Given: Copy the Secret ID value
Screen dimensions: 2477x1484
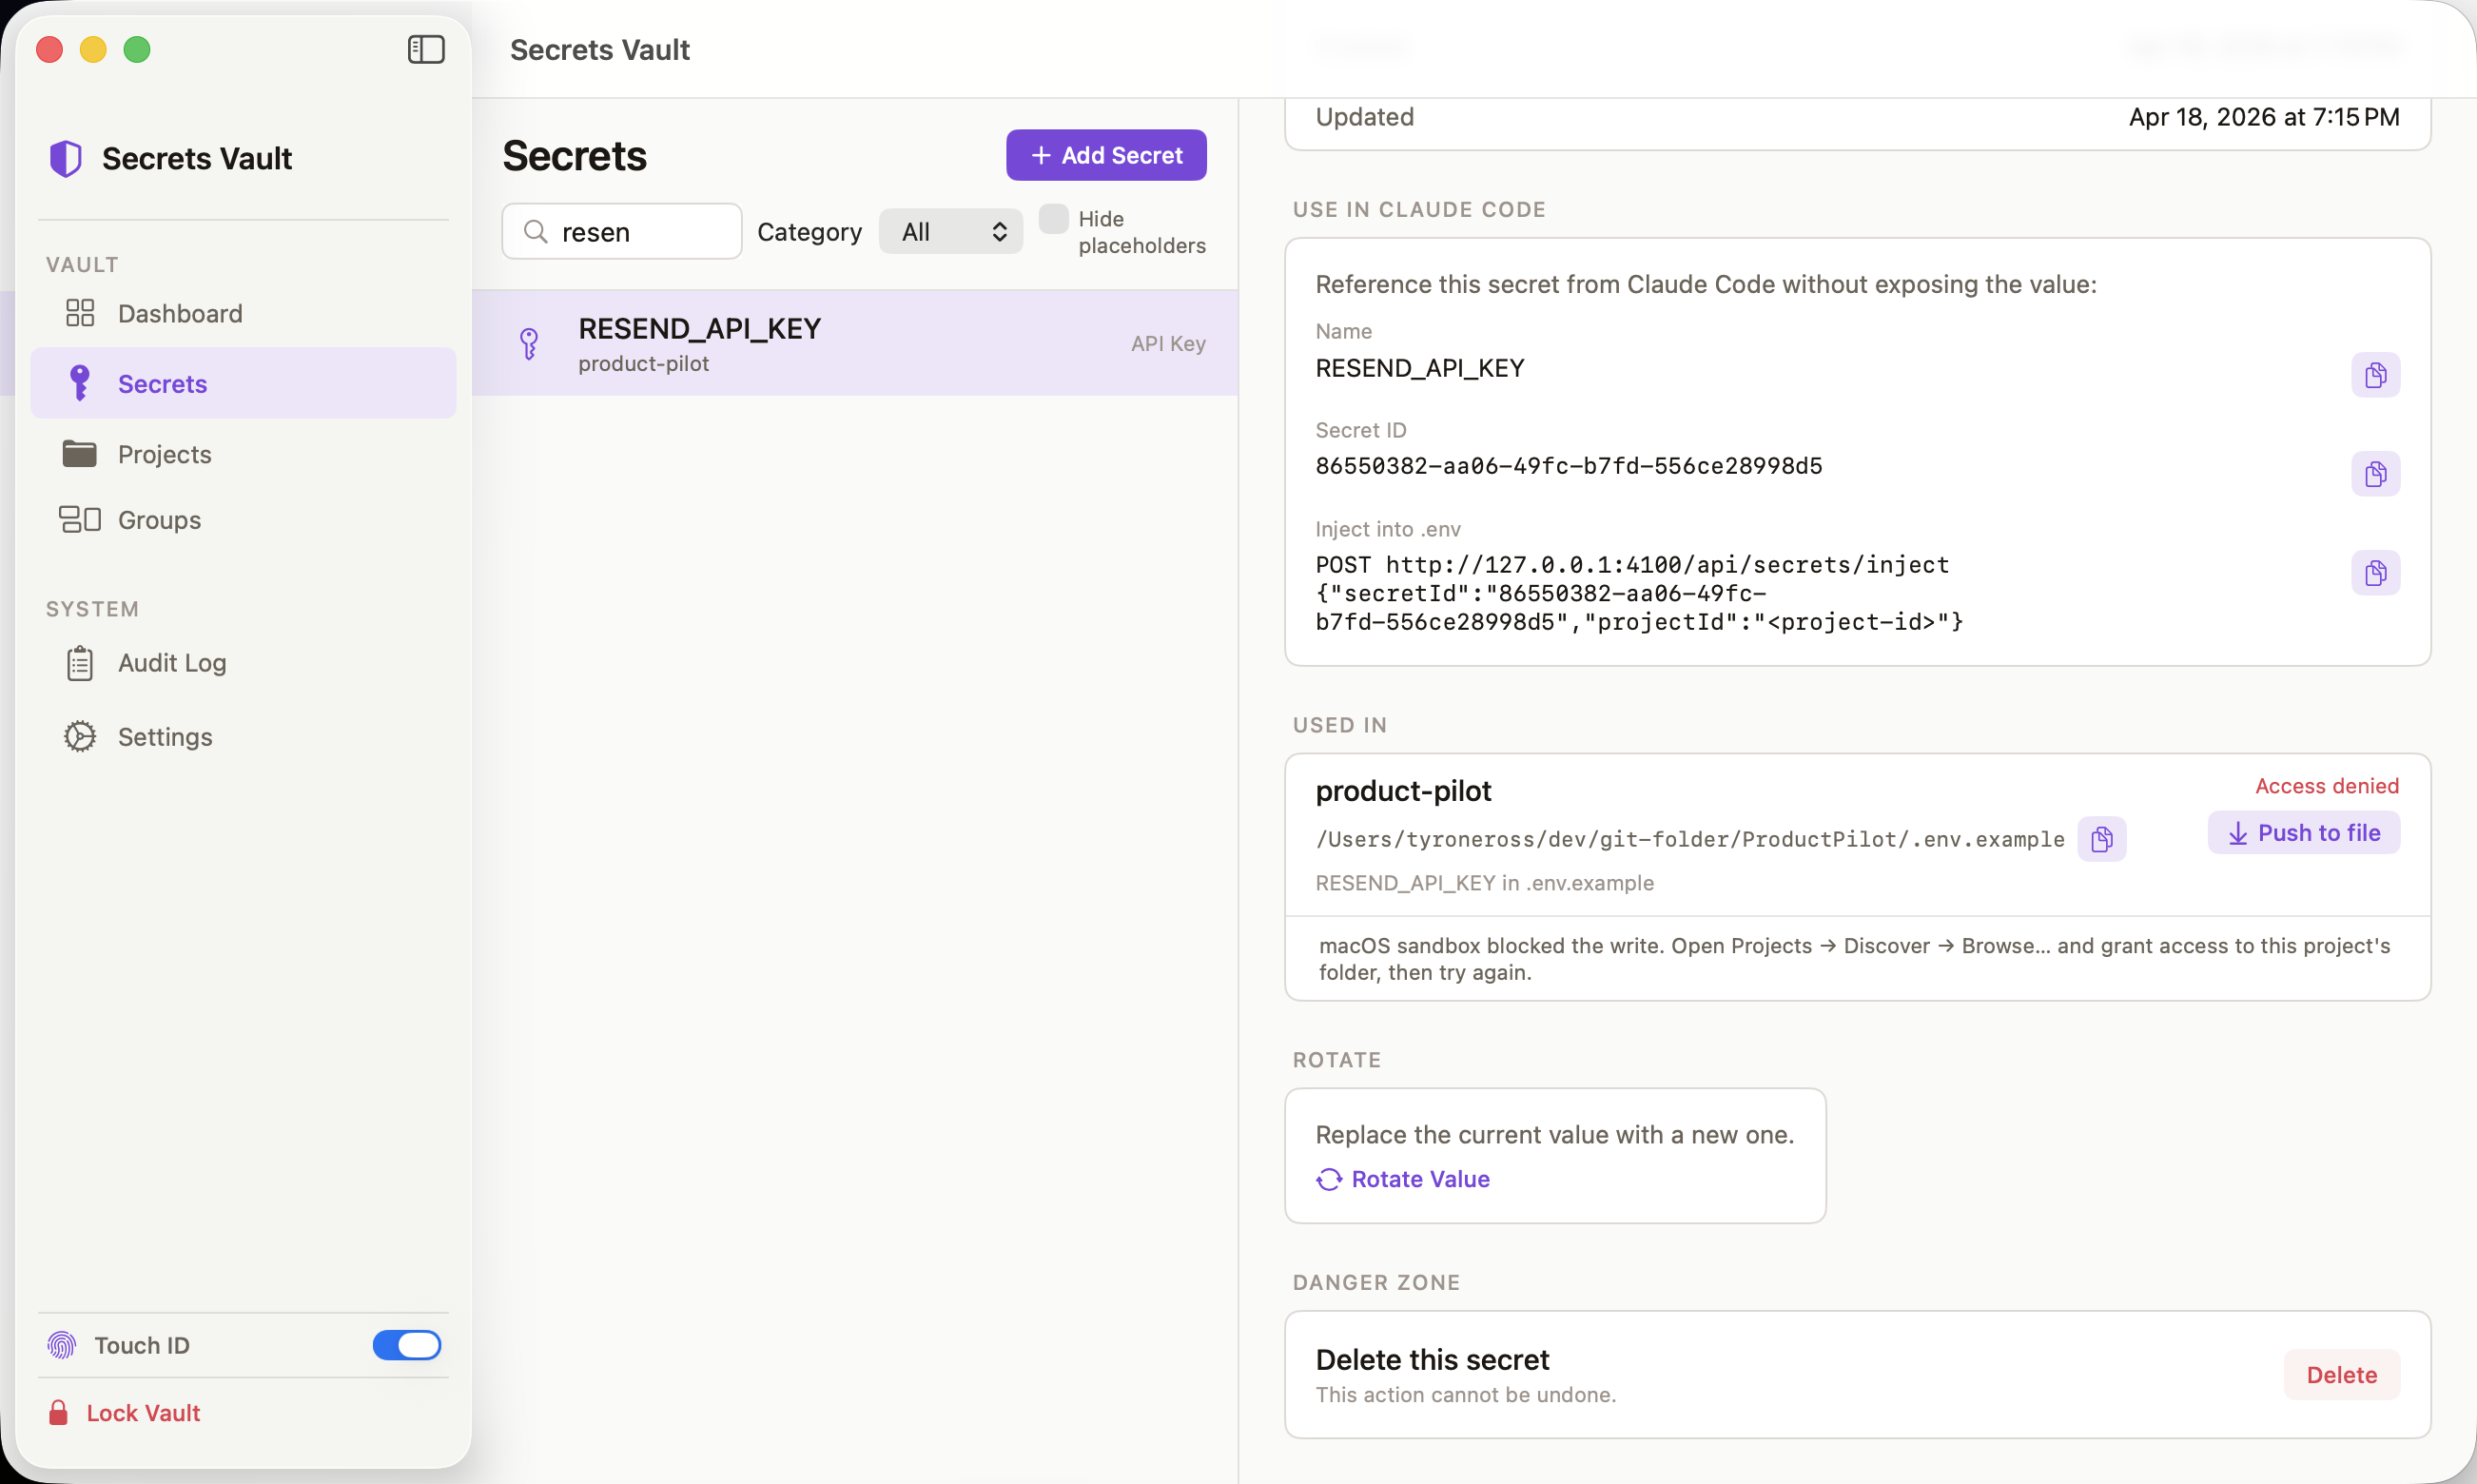Looking at the screenshot, I should pos(2376,474).
